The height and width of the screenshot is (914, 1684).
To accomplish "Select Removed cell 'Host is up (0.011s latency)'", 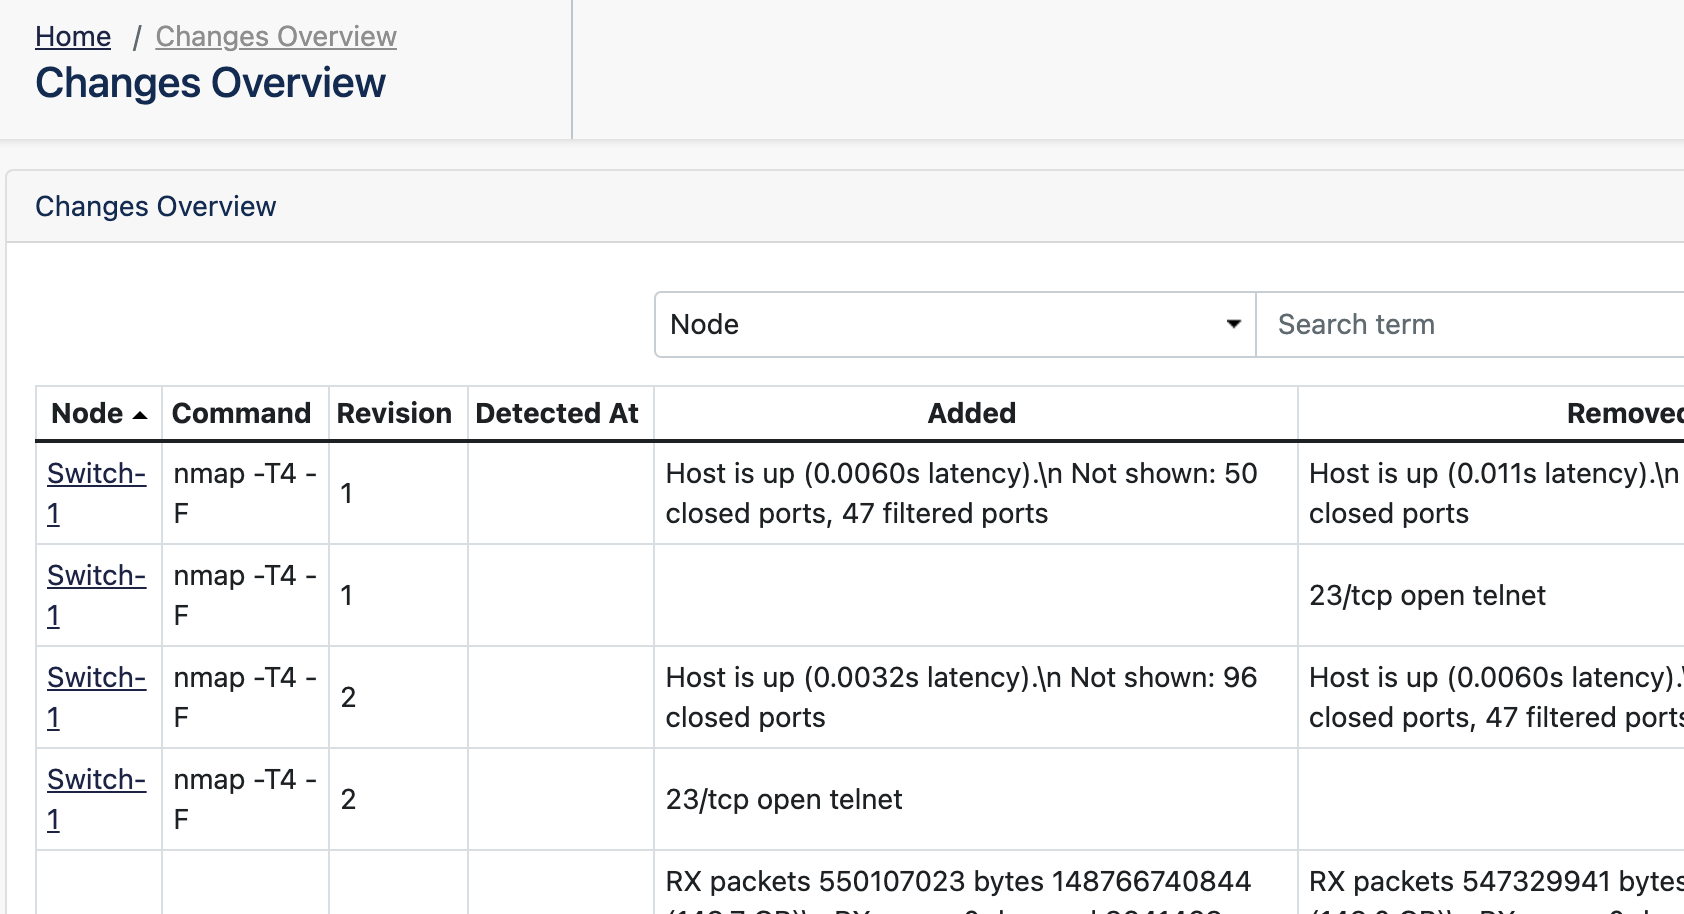I will point(1491,493).
